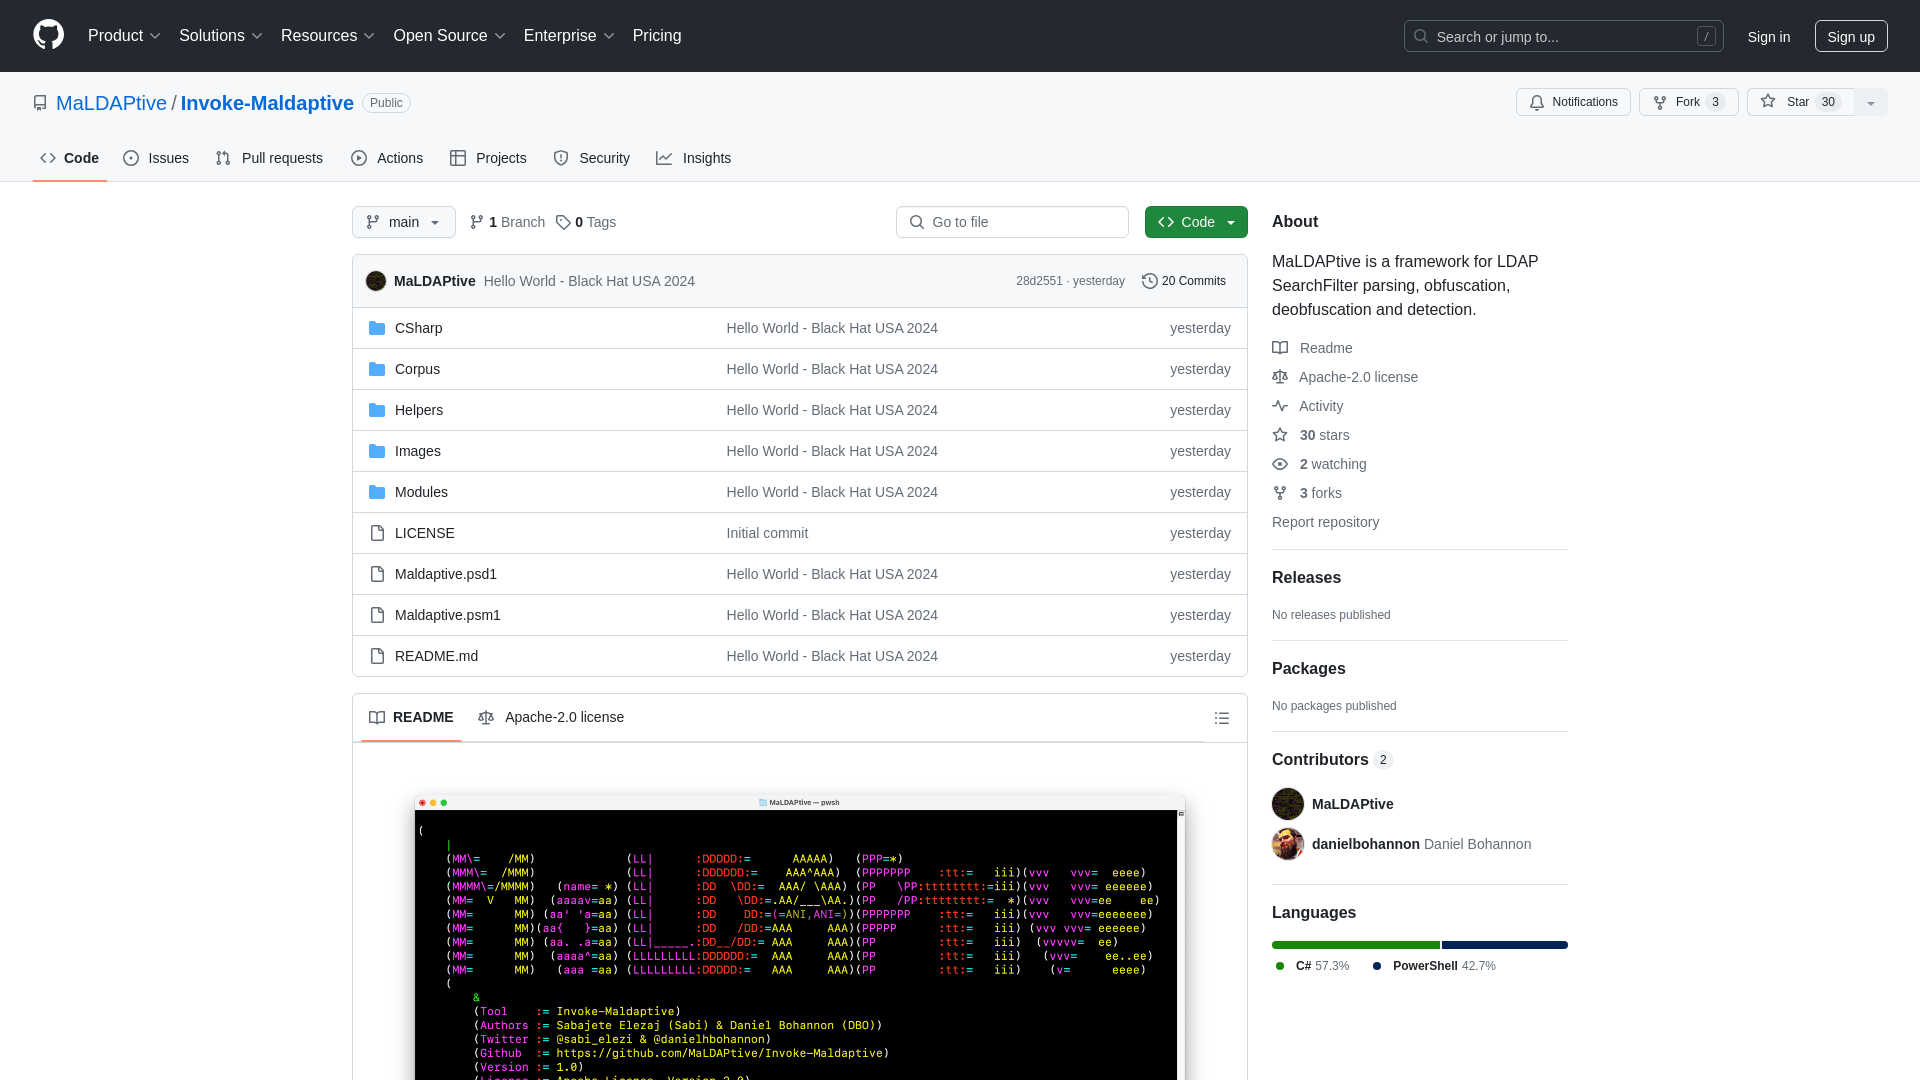Click the repository icon beside MaLDAPtive

(x=40, y=103)
